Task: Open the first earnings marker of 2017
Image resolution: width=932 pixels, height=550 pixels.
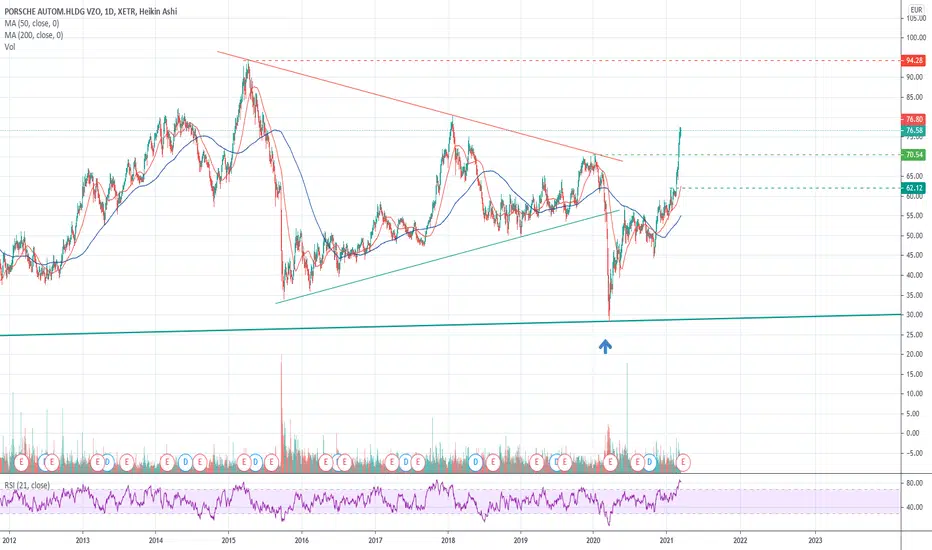Action: coord(392,461)
